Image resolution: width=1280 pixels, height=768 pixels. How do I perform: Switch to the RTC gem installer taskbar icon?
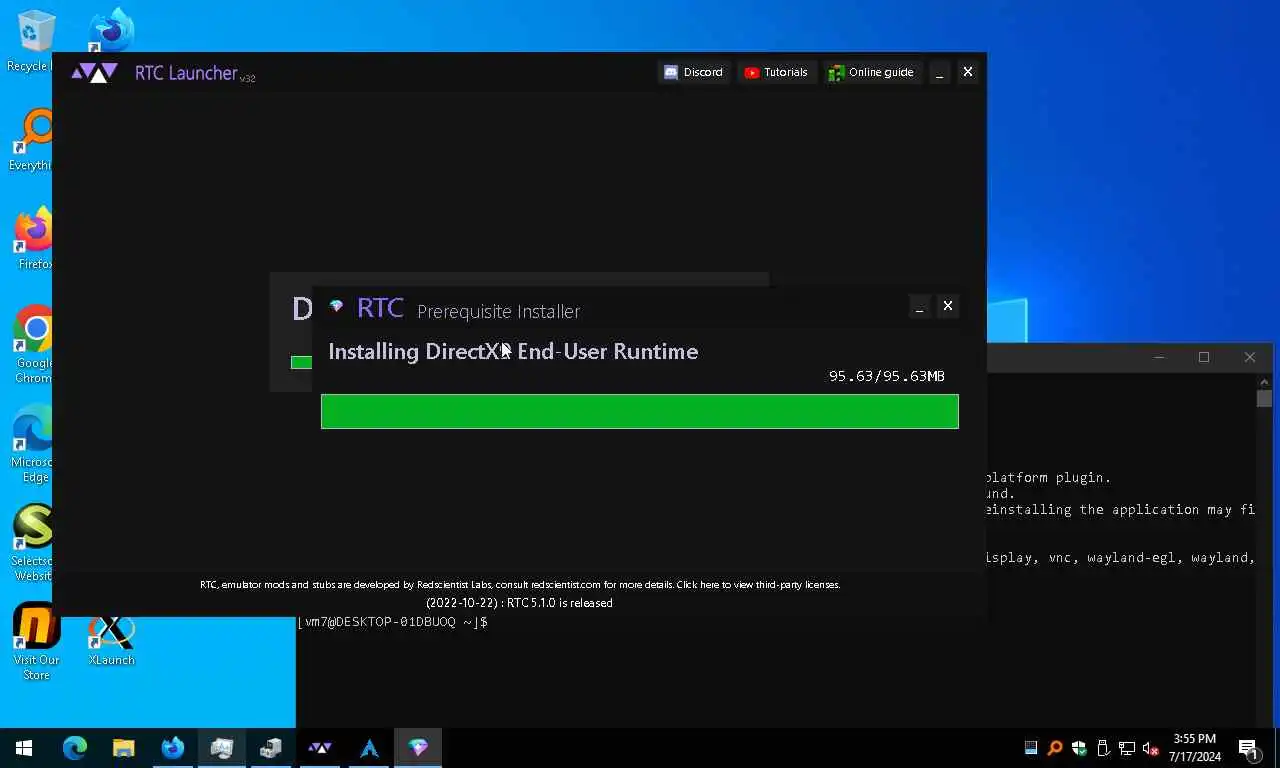point(418,747)
